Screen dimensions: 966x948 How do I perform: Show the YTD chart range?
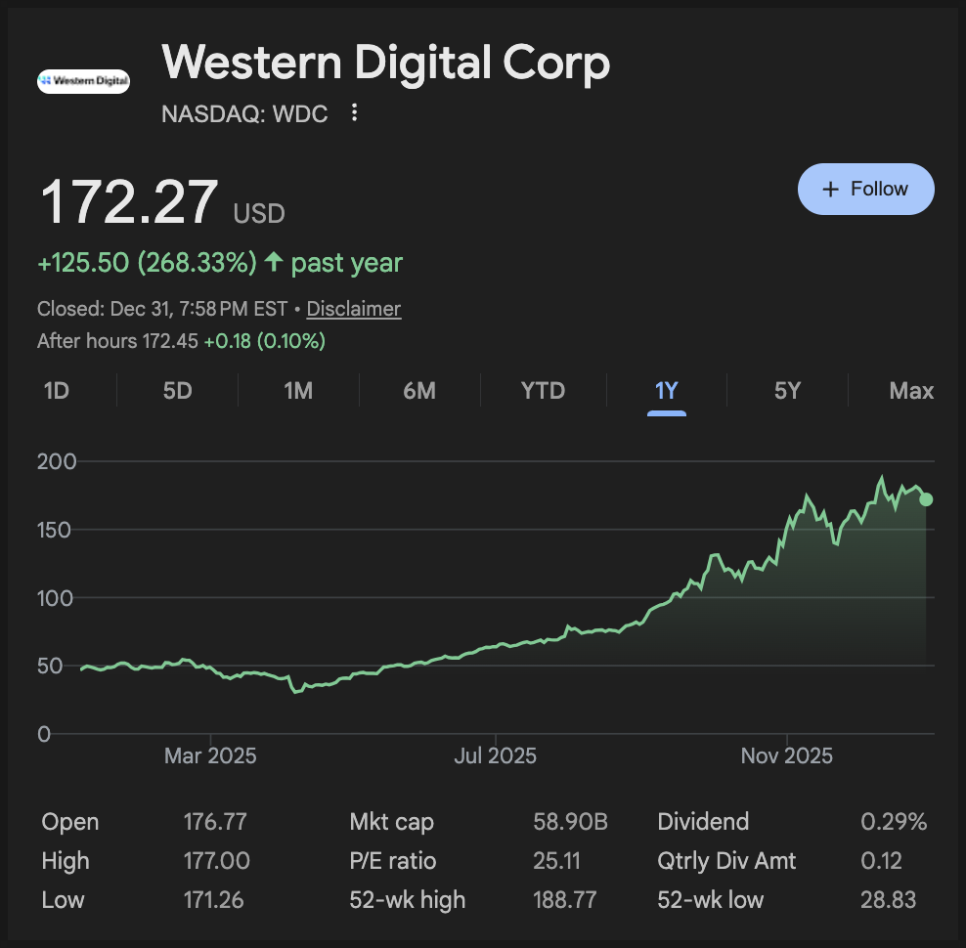point(543,390)
